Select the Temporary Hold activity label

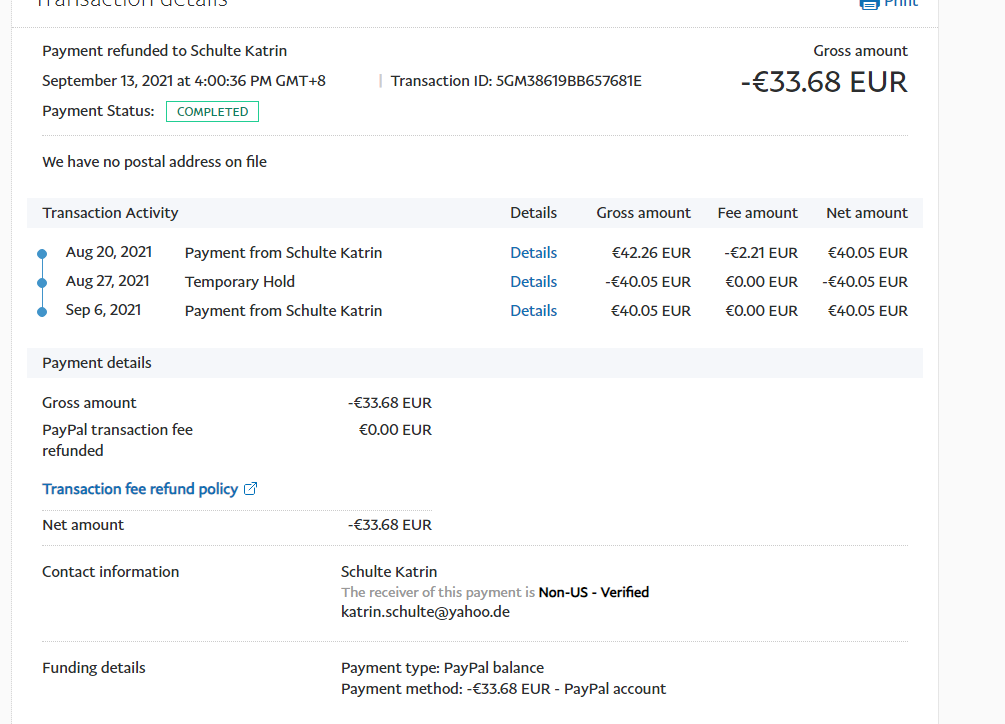pyautogui.click(x=240, y=282)
